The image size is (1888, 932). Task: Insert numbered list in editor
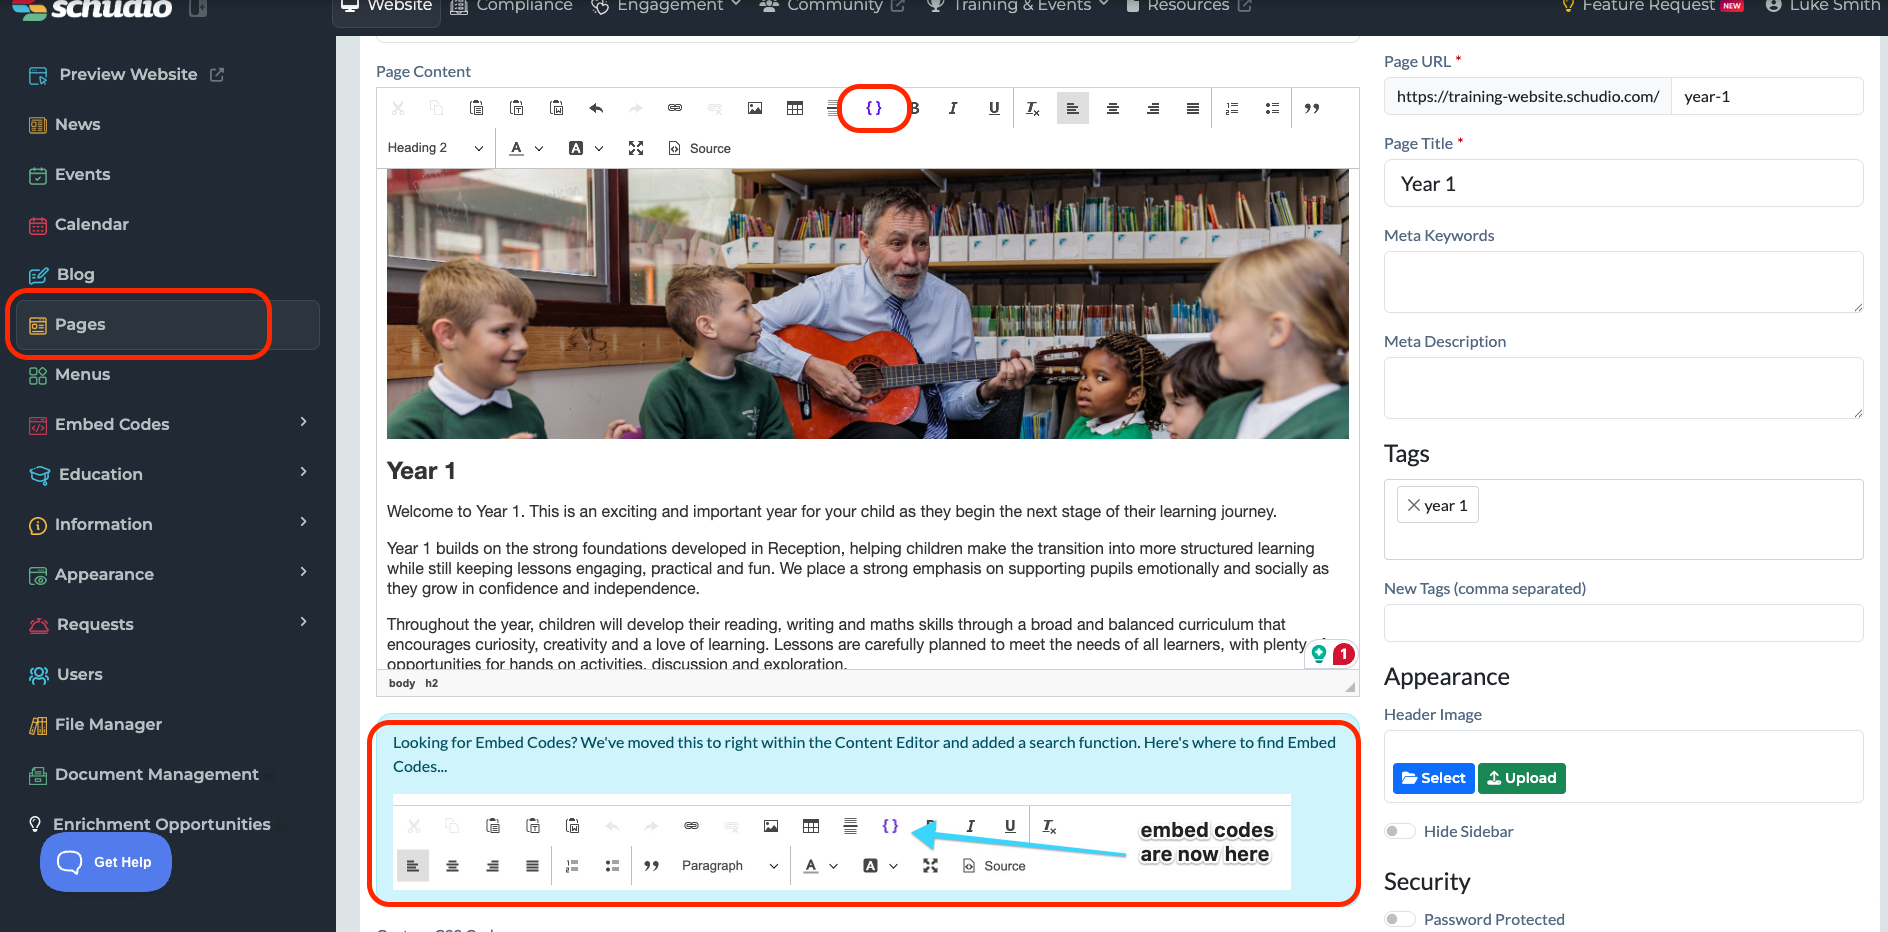(x=1232, y=108)
